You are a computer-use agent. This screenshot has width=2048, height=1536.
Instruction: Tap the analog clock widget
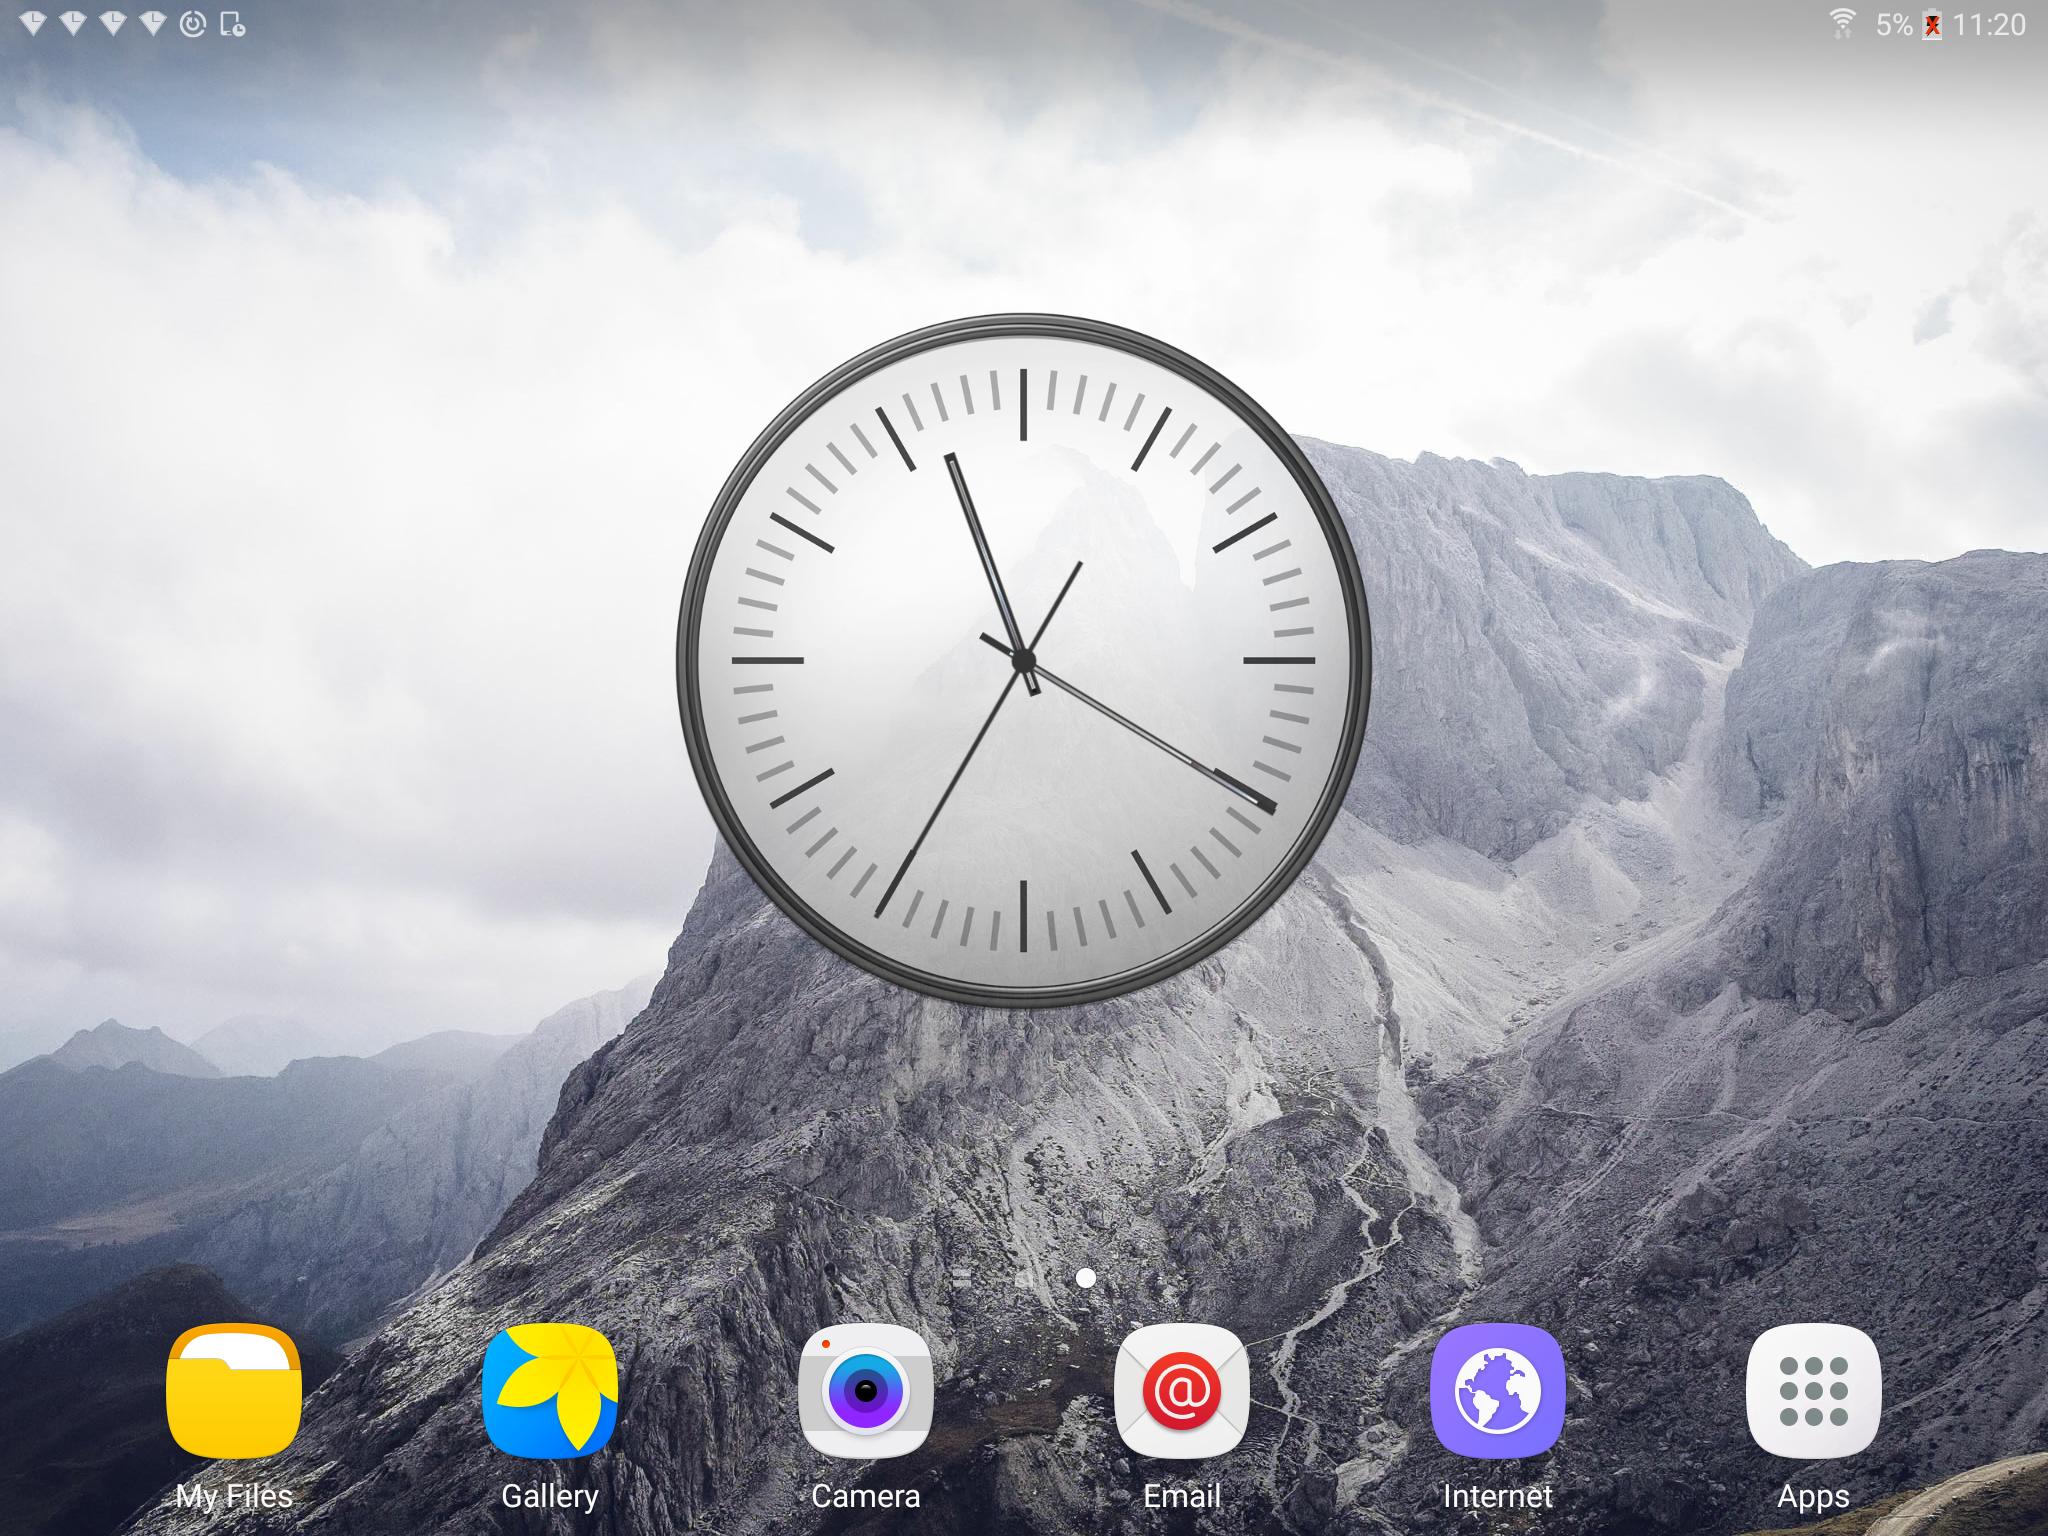(1023, 661)
